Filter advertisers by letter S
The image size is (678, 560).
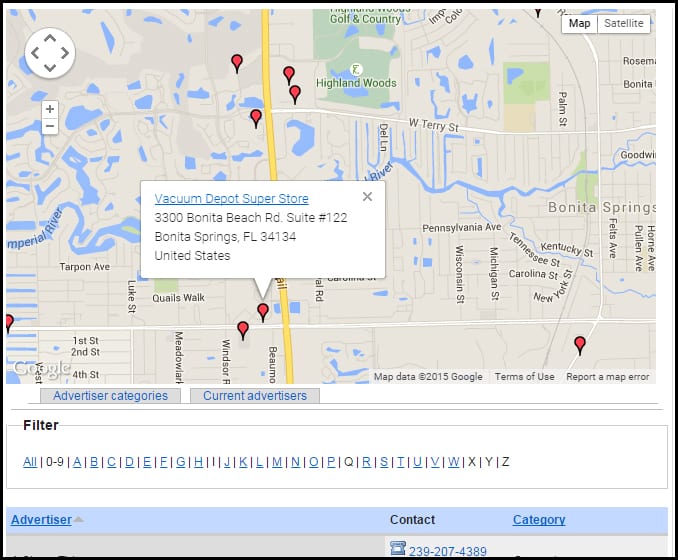pyautogui.click(x=384, y=462)
